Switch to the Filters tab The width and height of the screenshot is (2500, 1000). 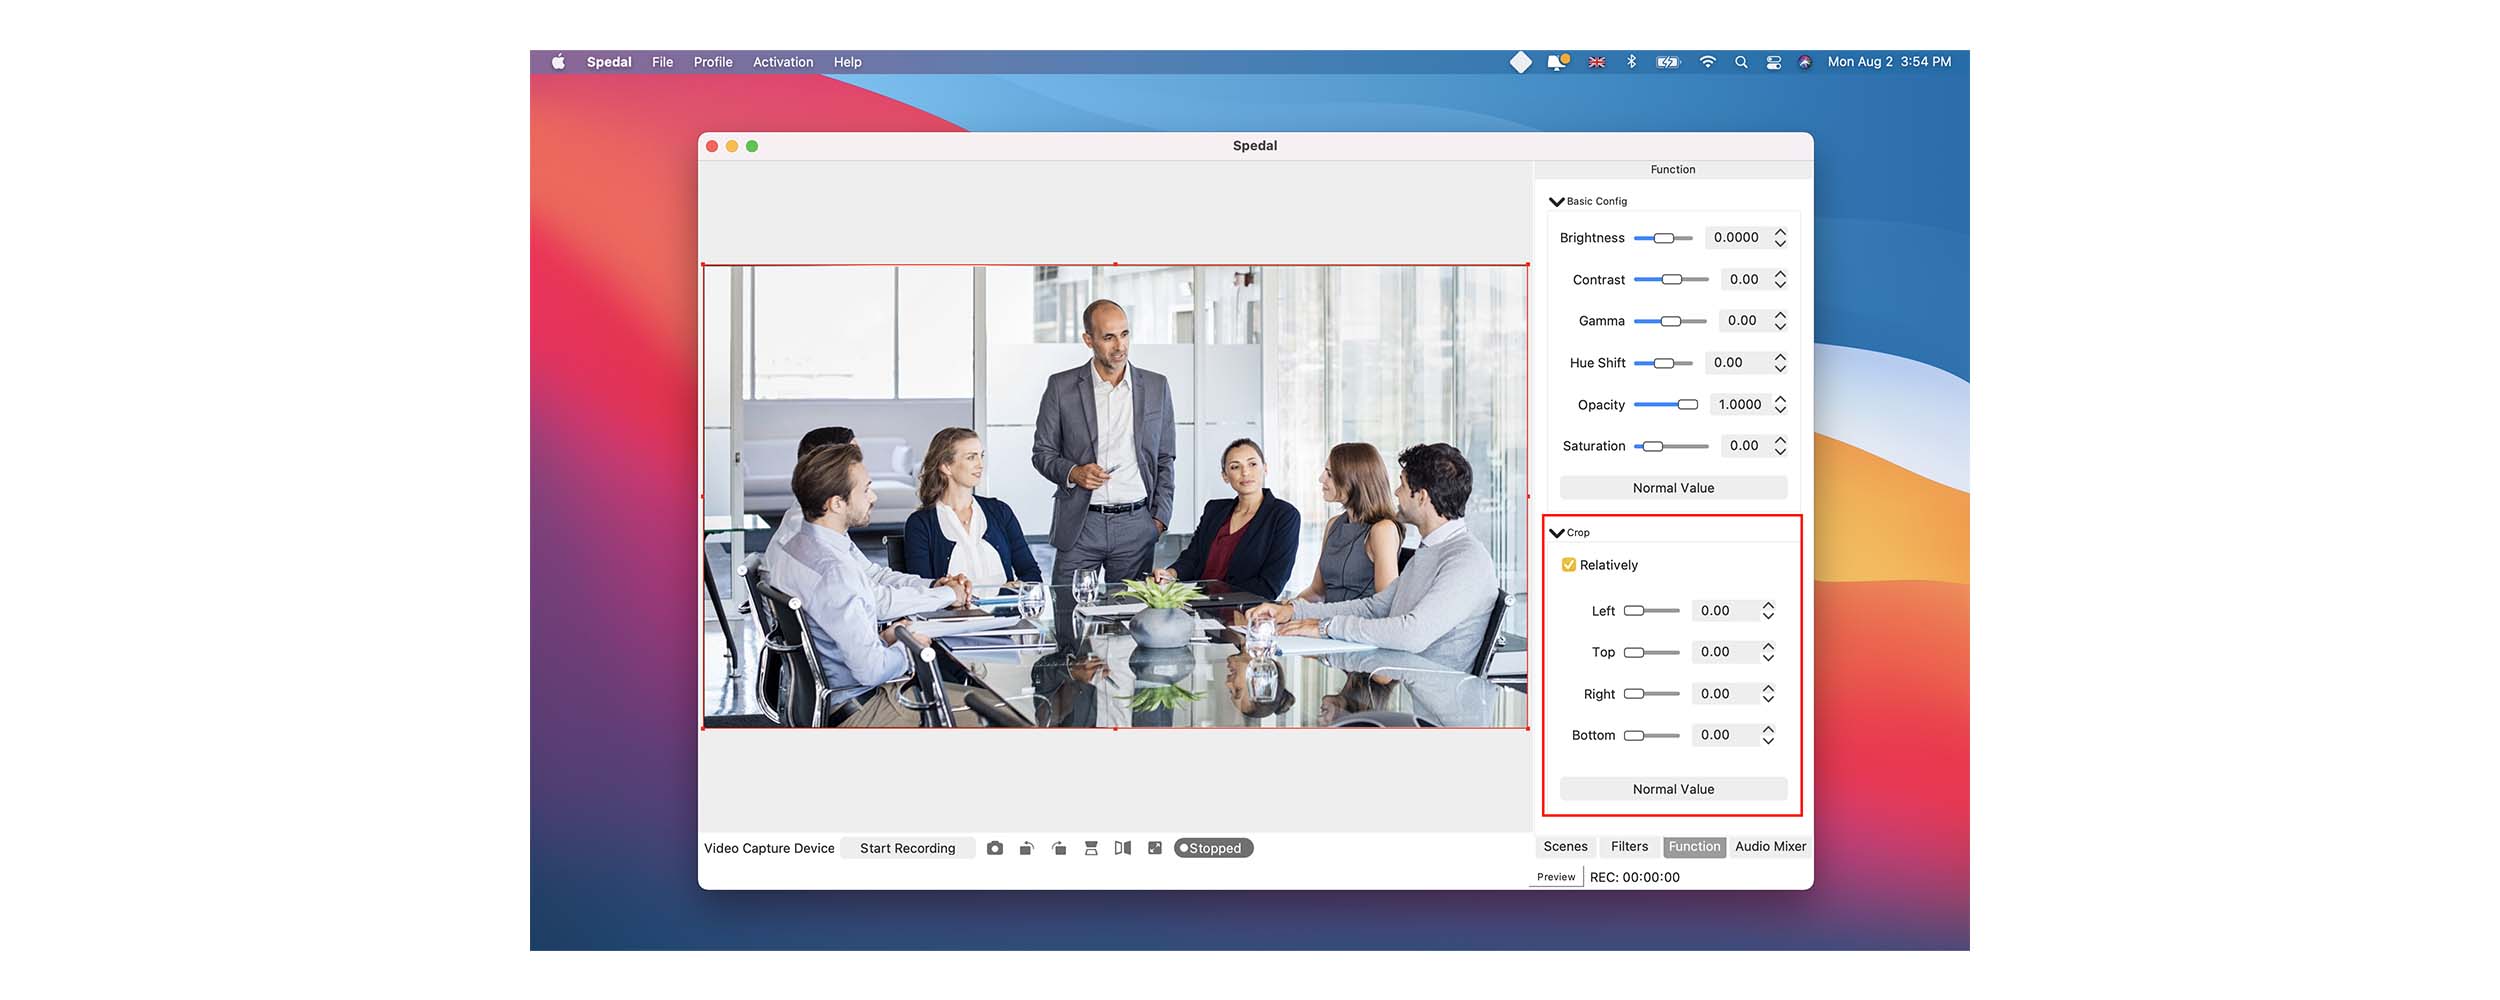[1629, 847]
